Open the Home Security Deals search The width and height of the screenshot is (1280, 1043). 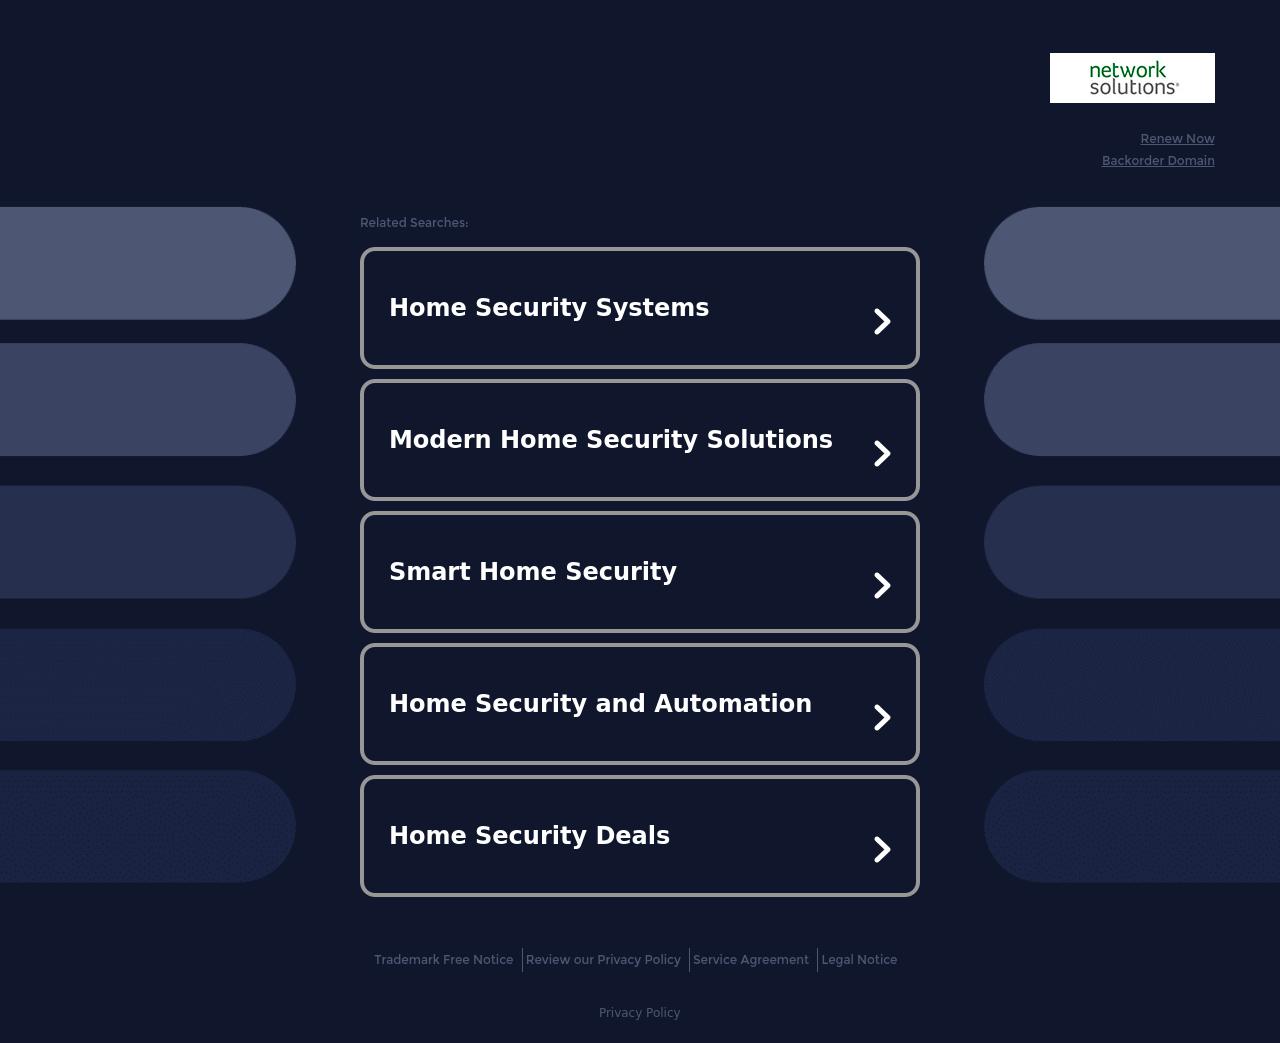click(529, 836)
